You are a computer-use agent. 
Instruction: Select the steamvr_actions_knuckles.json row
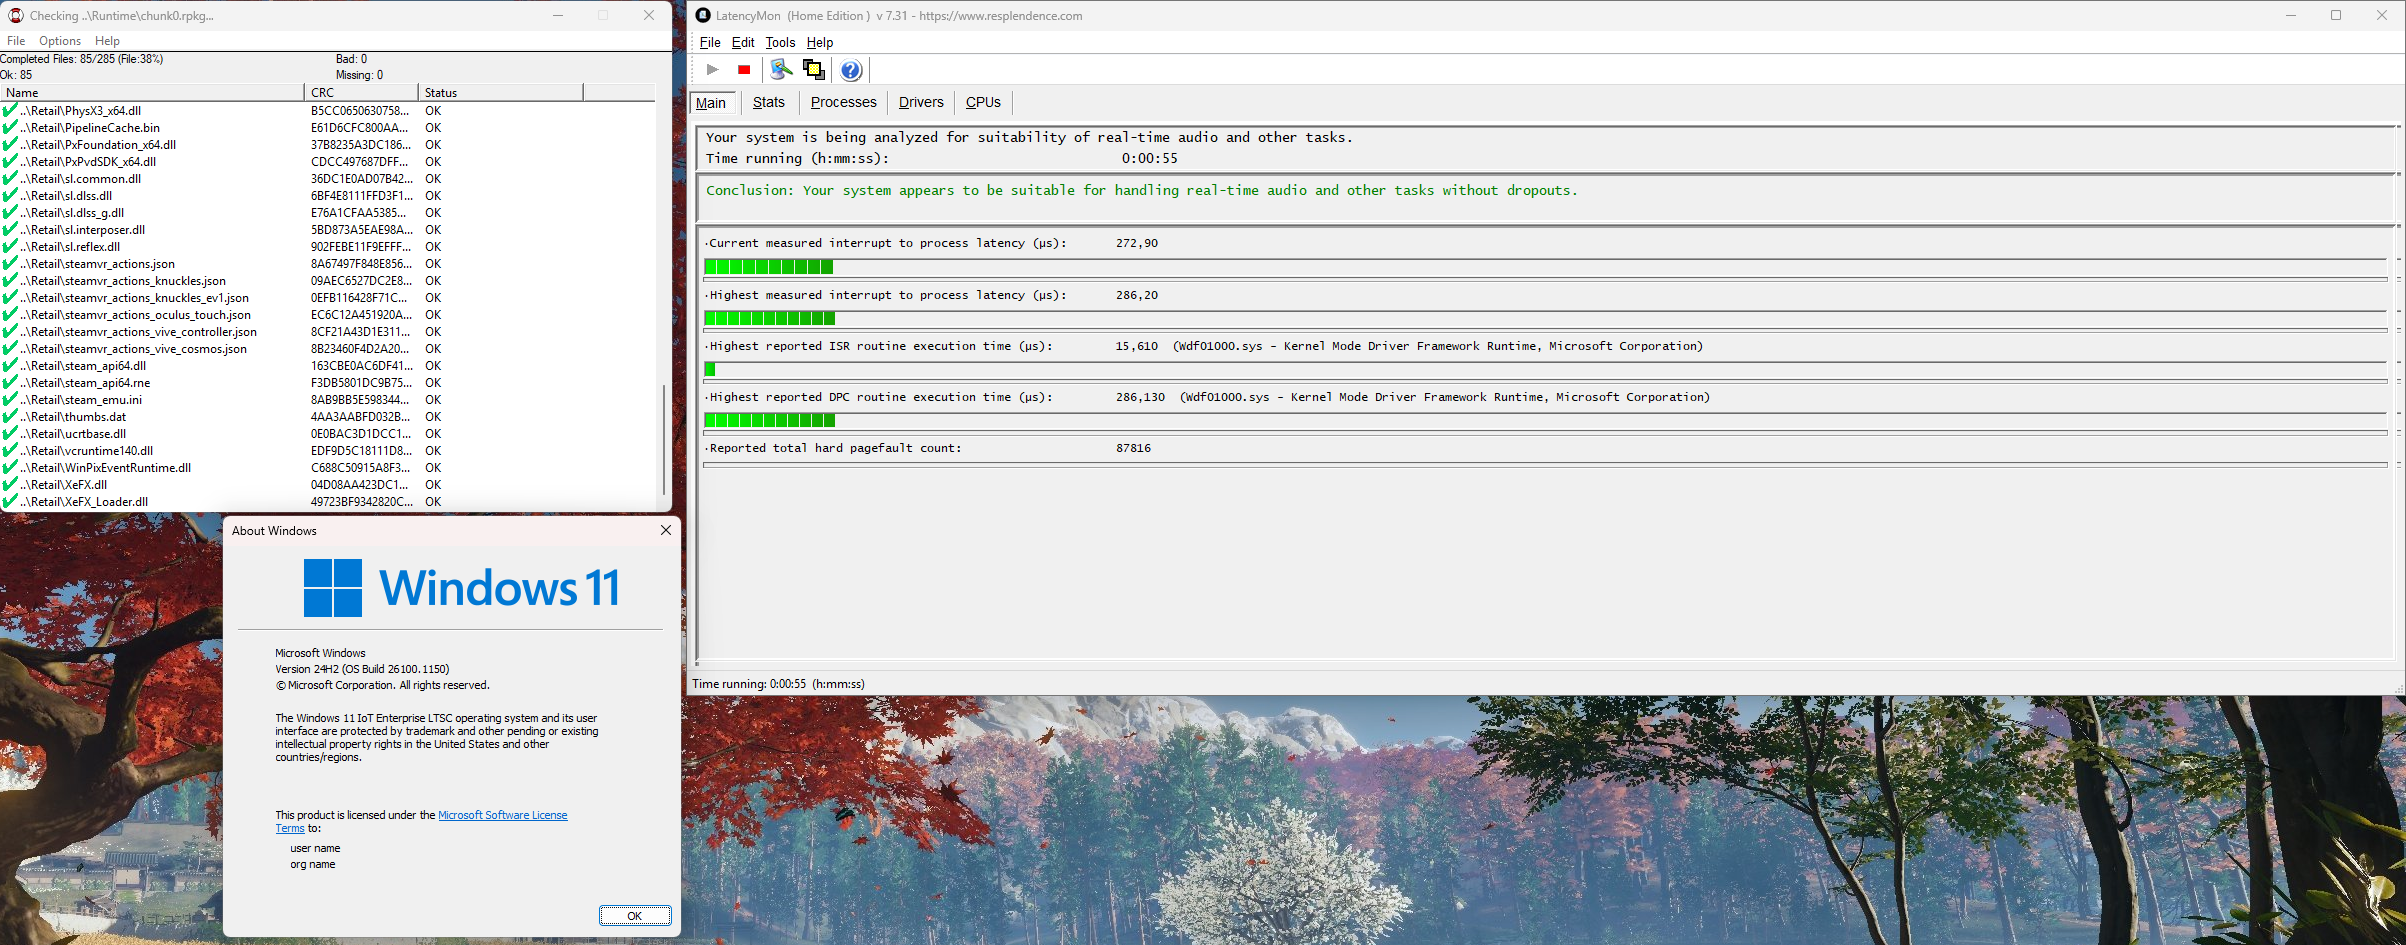tap(328, 281)
